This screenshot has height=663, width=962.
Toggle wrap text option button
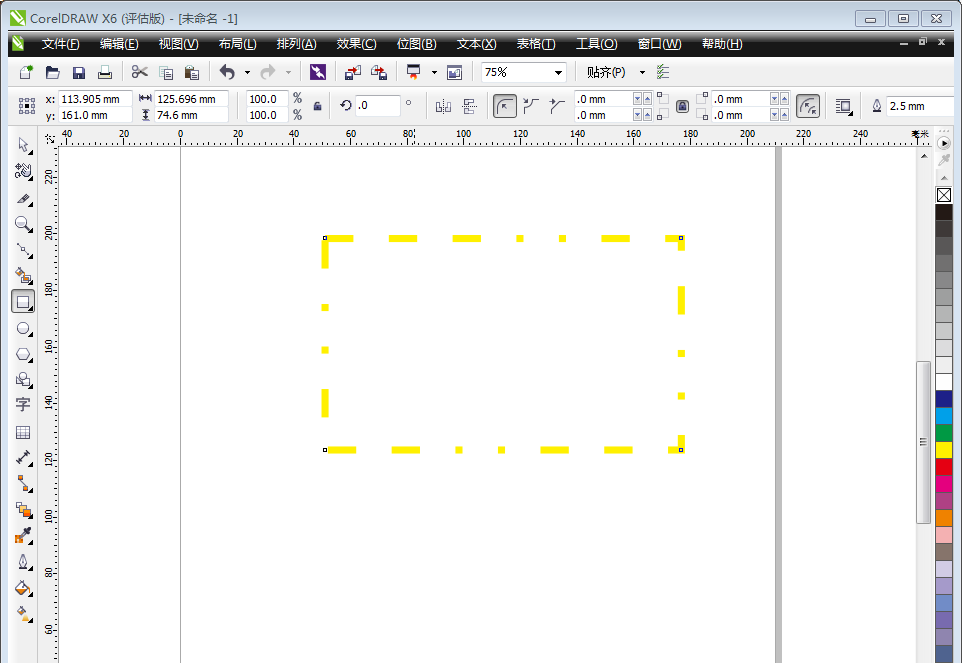pos(844,106)
